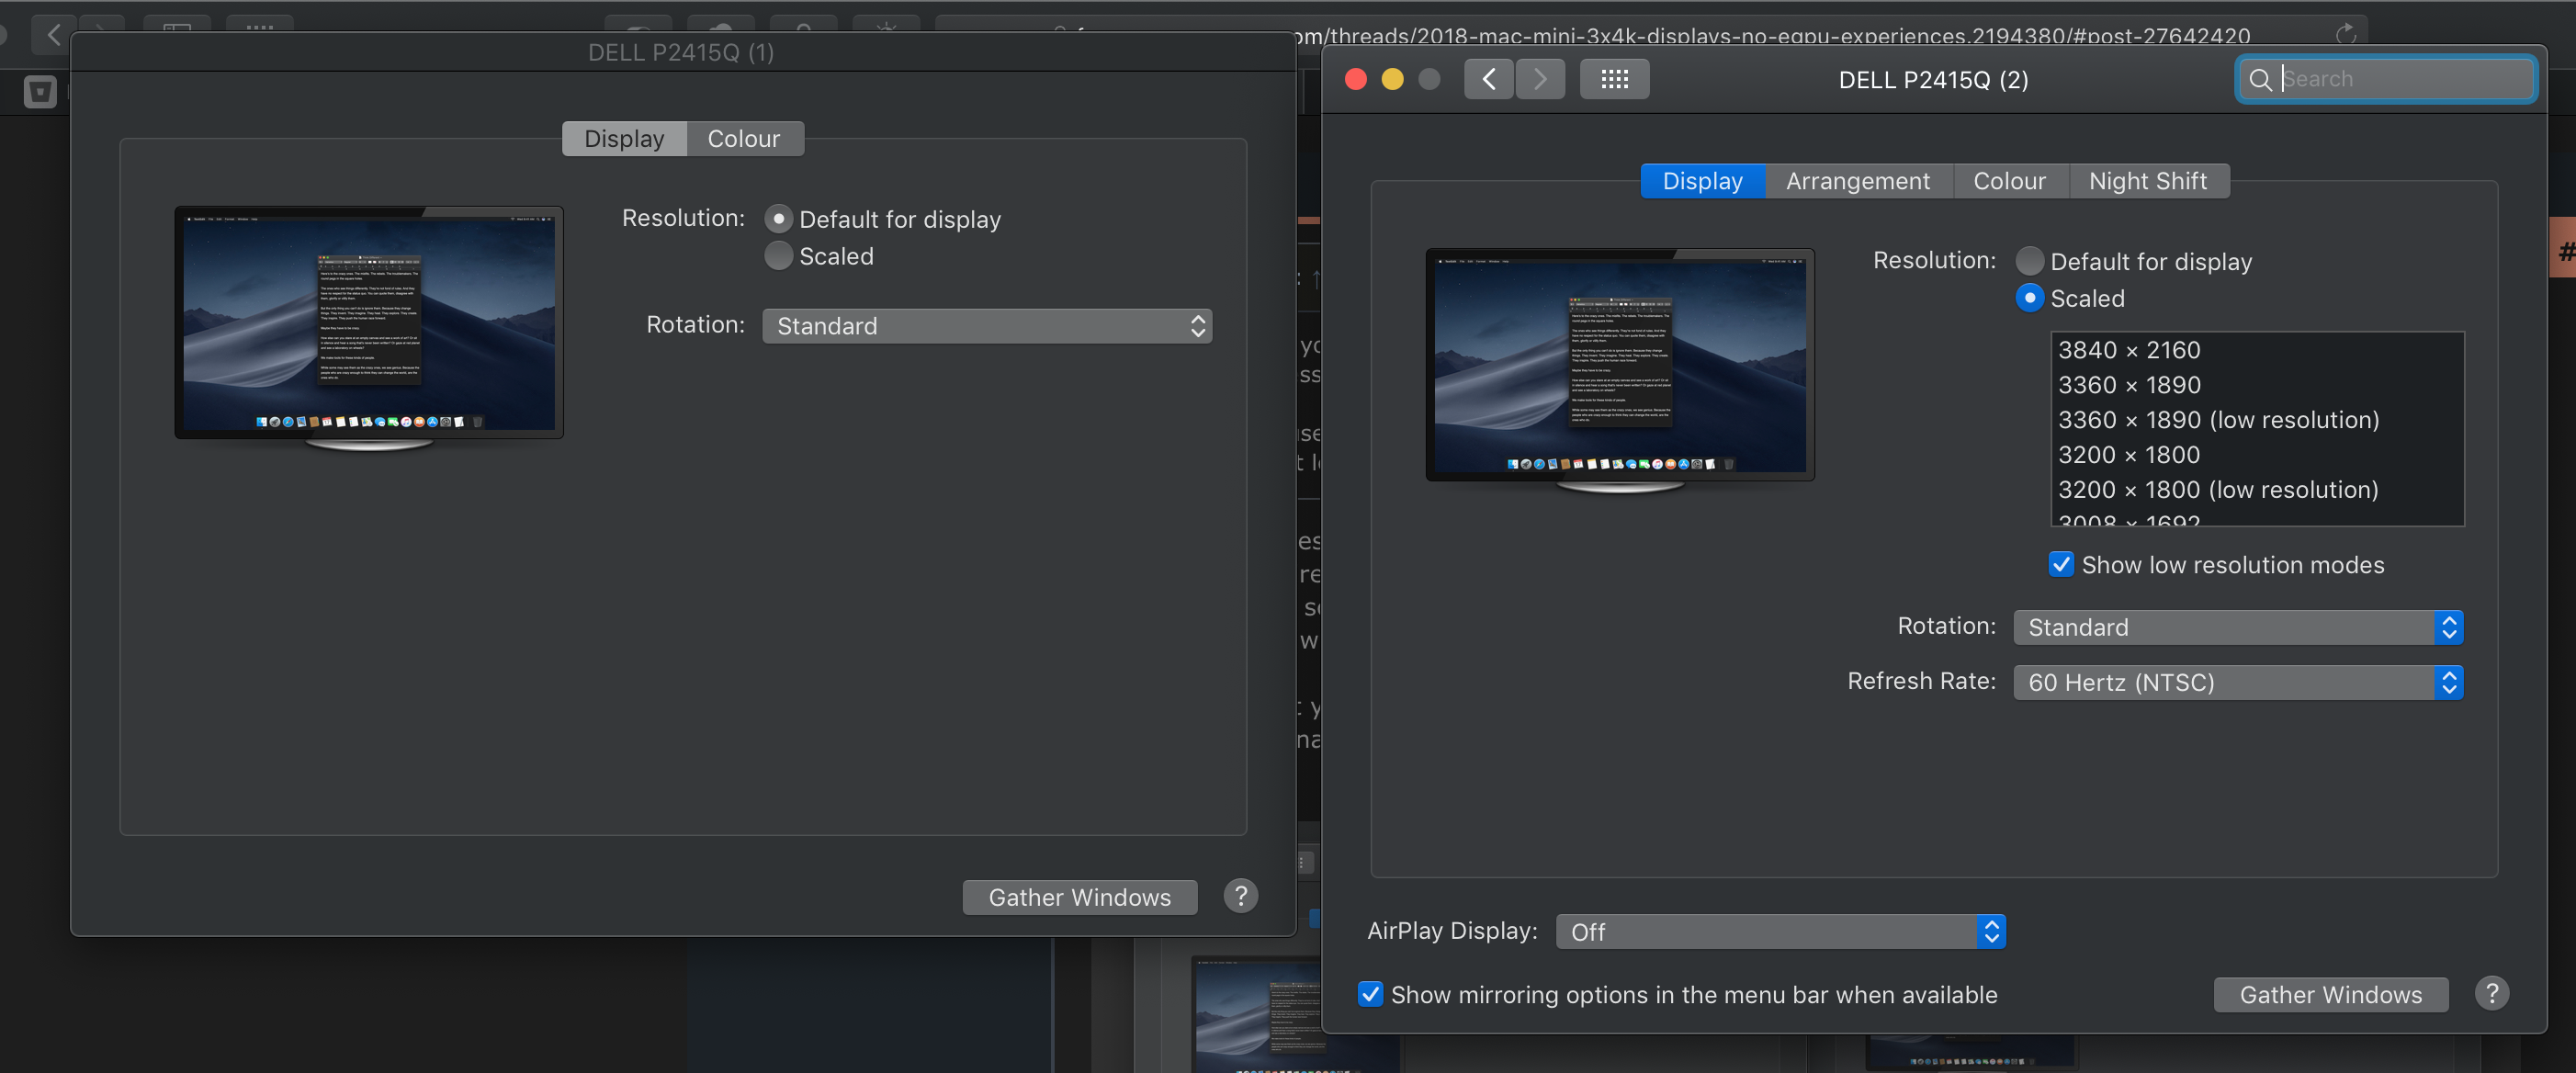Open Rotation dropdown in DELL P2415Q (1)
This screenshot has width=2576, height=1073.
987,326
